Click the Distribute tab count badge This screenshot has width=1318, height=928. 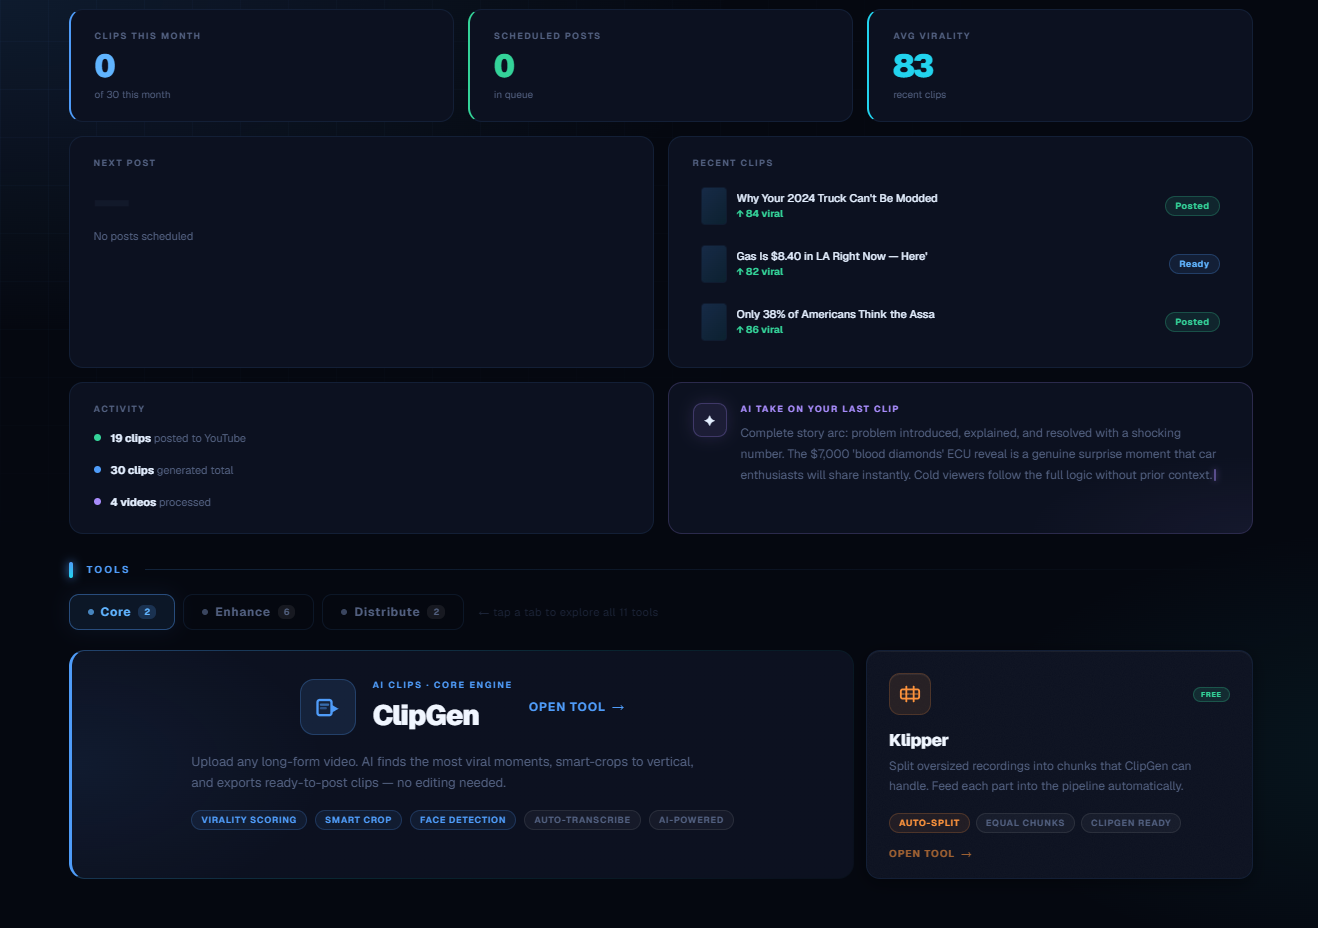pos(436,612)
